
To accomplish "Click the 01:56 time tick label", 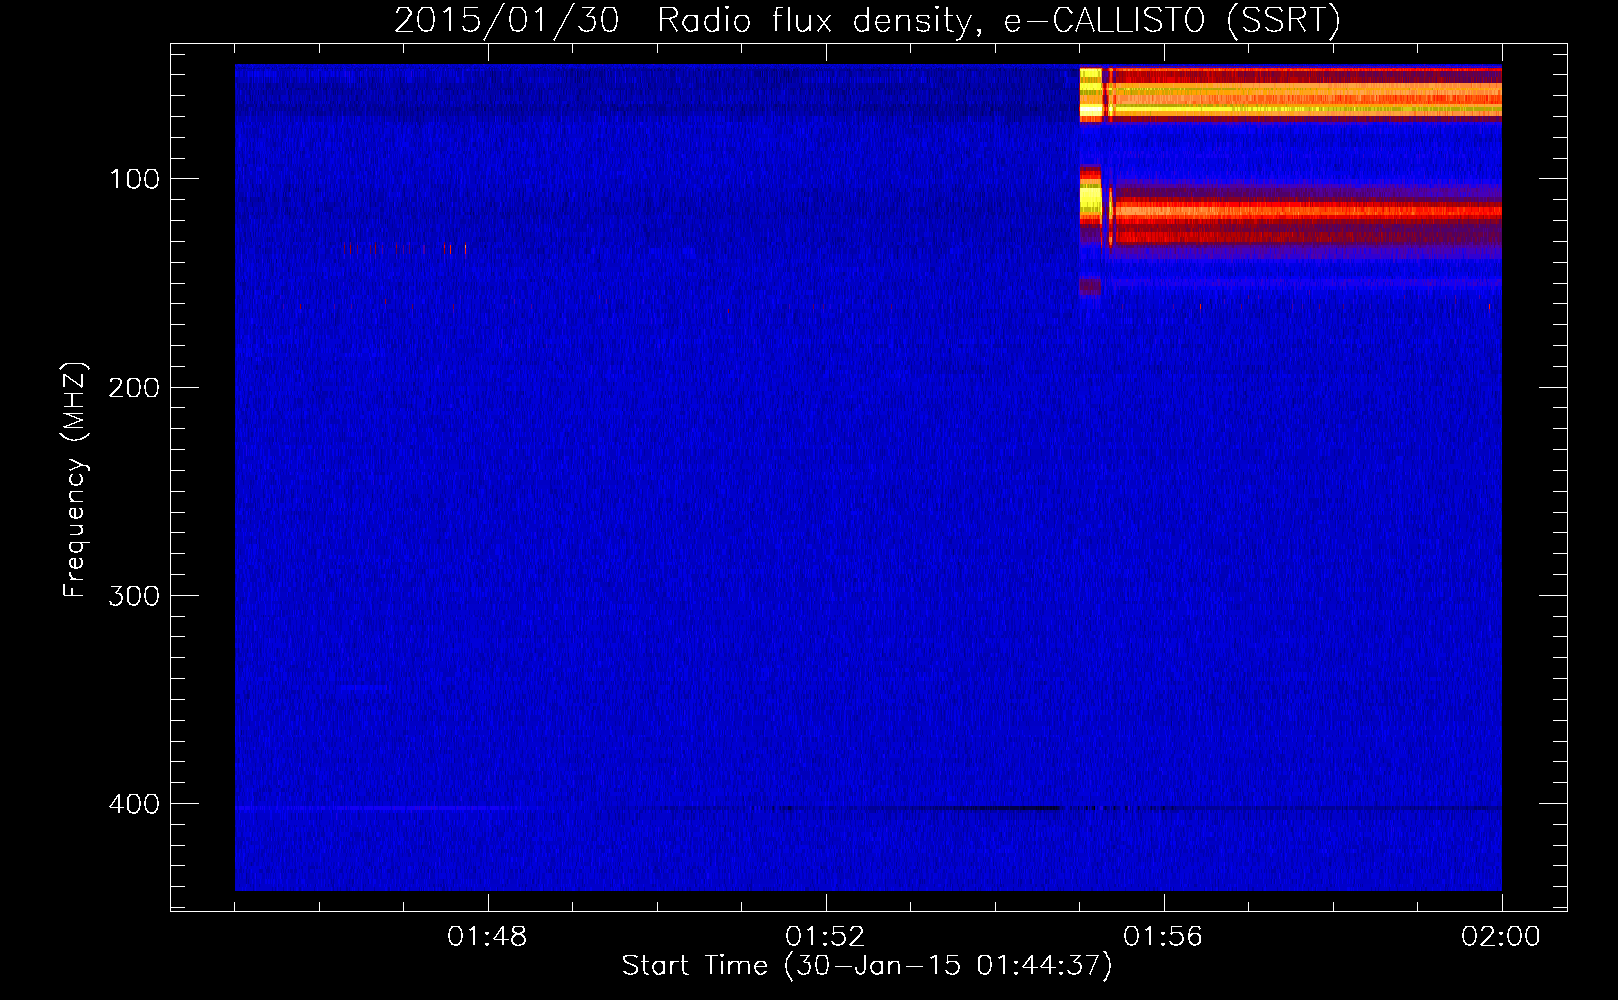I will pyautogui.click(x=1163, y=936).
